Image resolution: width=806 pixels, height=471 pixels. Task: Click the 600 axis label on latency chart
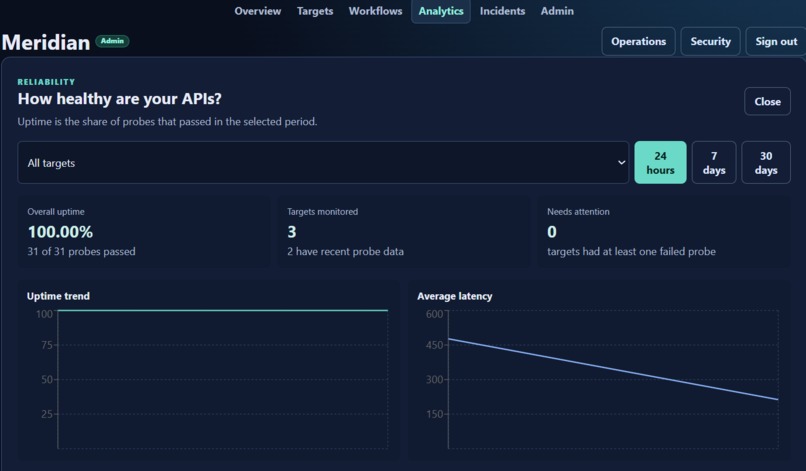[x=434, y=314]
